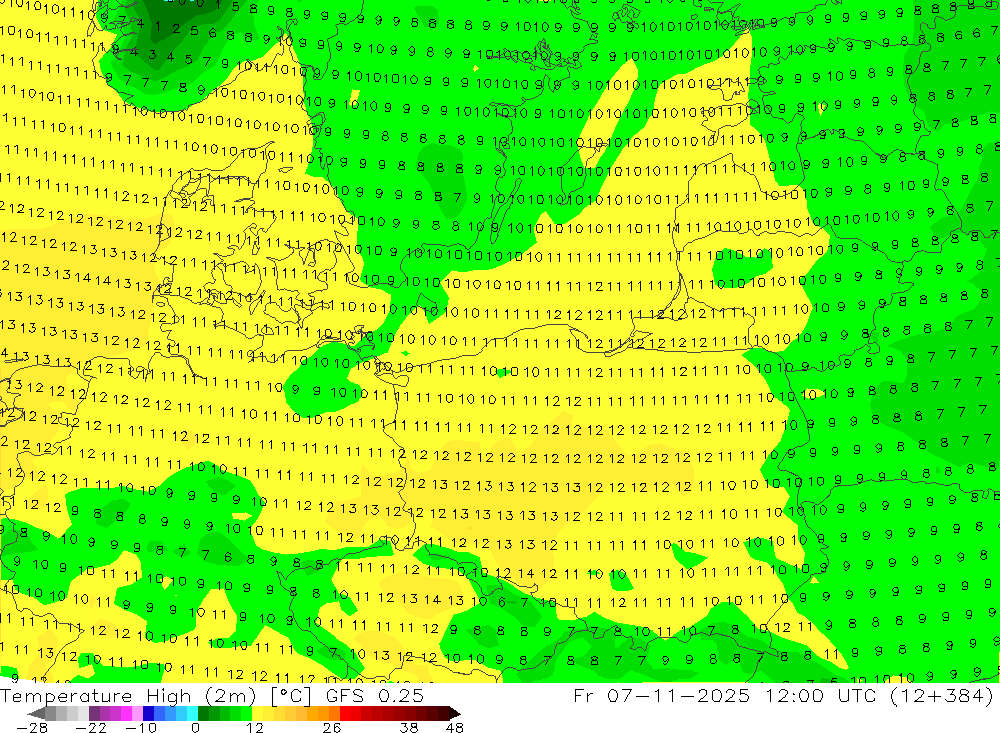Click the "0" legend value
This screenshot has height=733, width=1000.
[195, 727]
